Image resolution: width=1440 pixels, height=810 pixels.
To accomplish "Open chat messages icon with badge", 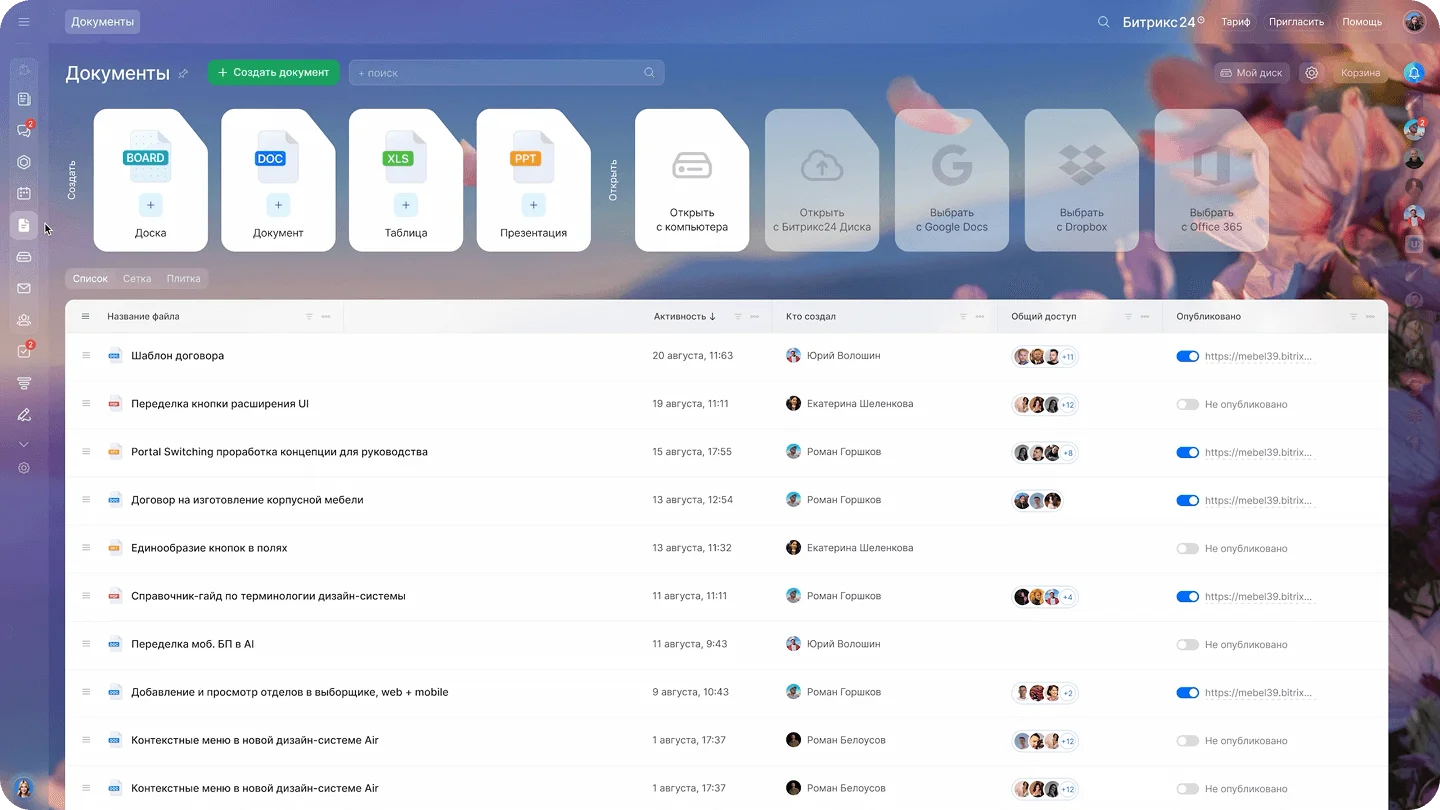I will pos(24,131).
